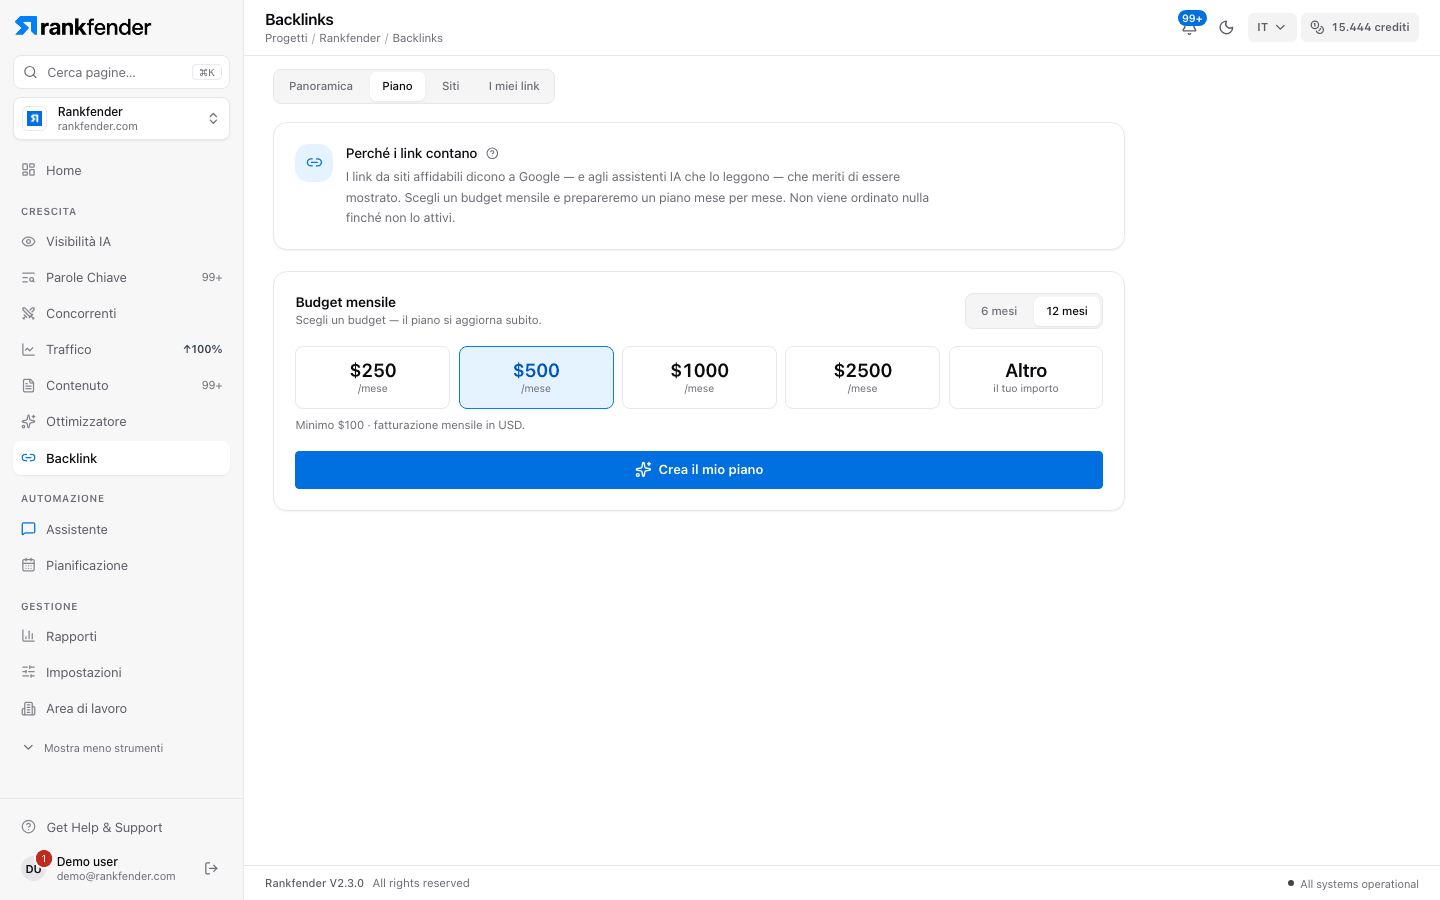
Task: Click the Backlink chain icon in sidebar
Action: [x=28, y=458]
